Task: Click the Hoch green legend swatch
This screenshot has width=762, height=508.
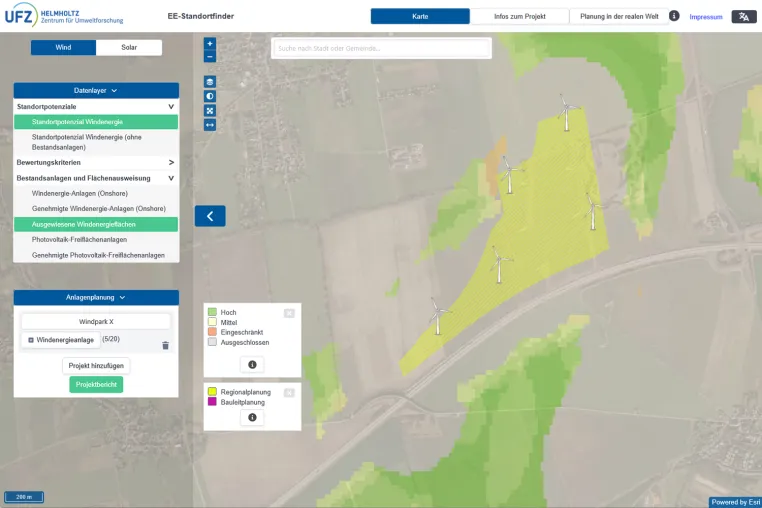Action: click(x=212, y=312)
